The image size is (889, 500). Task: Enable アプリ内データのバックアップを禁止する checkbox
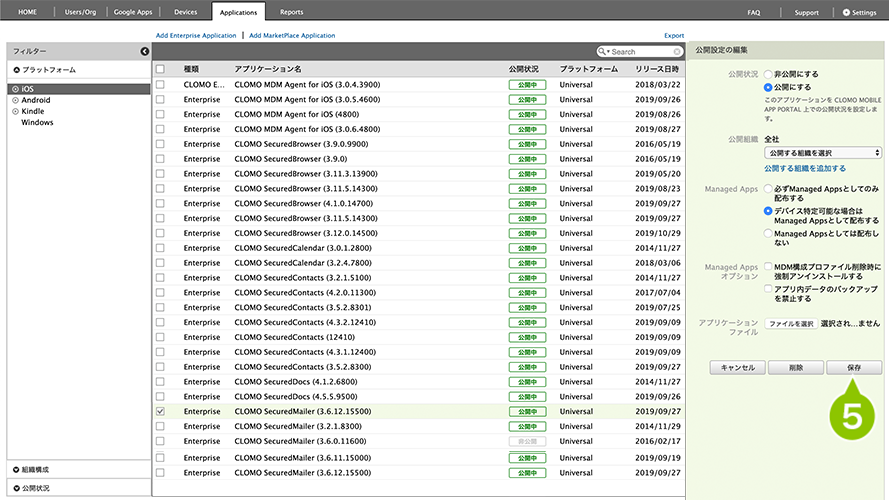(768, 289)
